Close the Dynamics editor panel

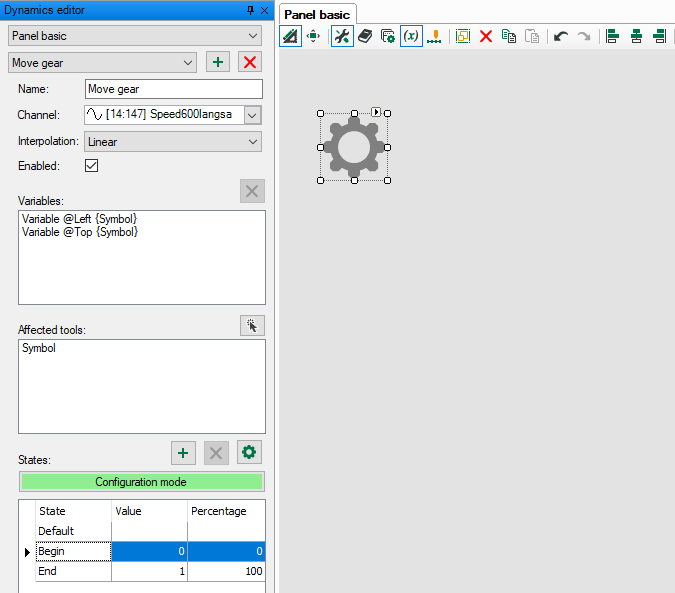[x=264, y=10]
